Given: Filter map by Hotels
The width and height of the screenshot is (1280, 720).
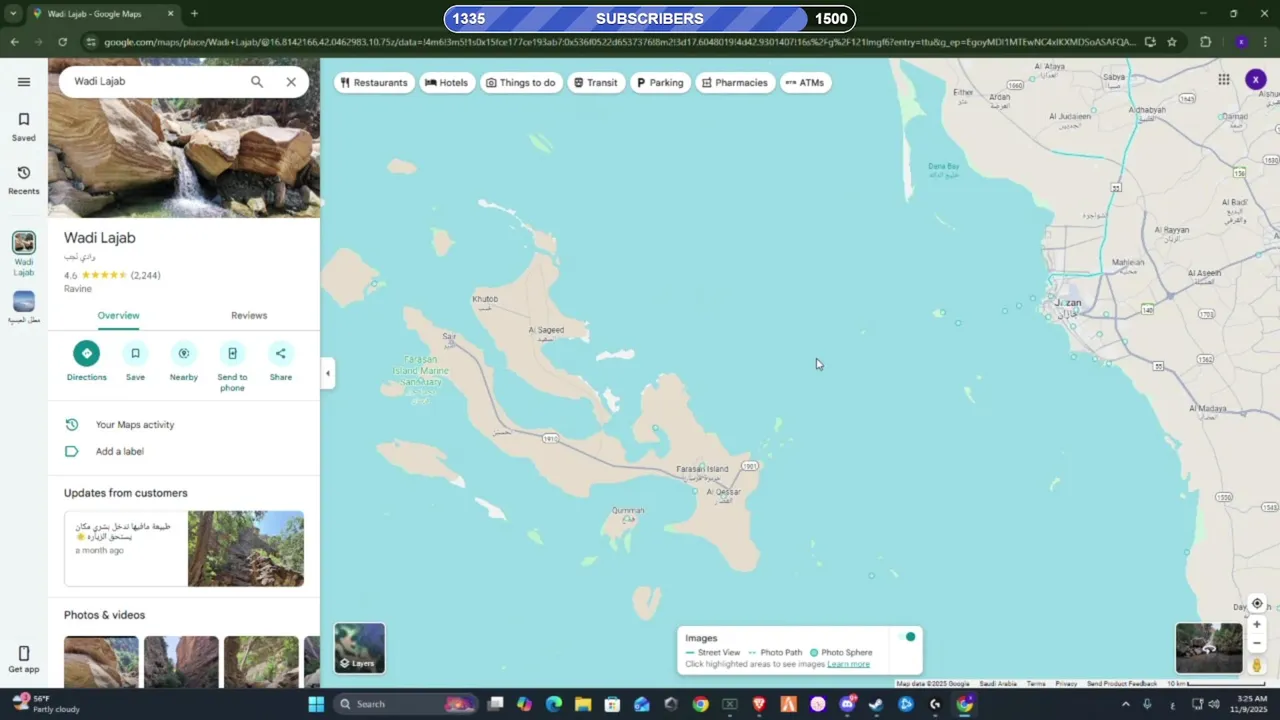Looking at the screenshot, I should tap(446, 83).
